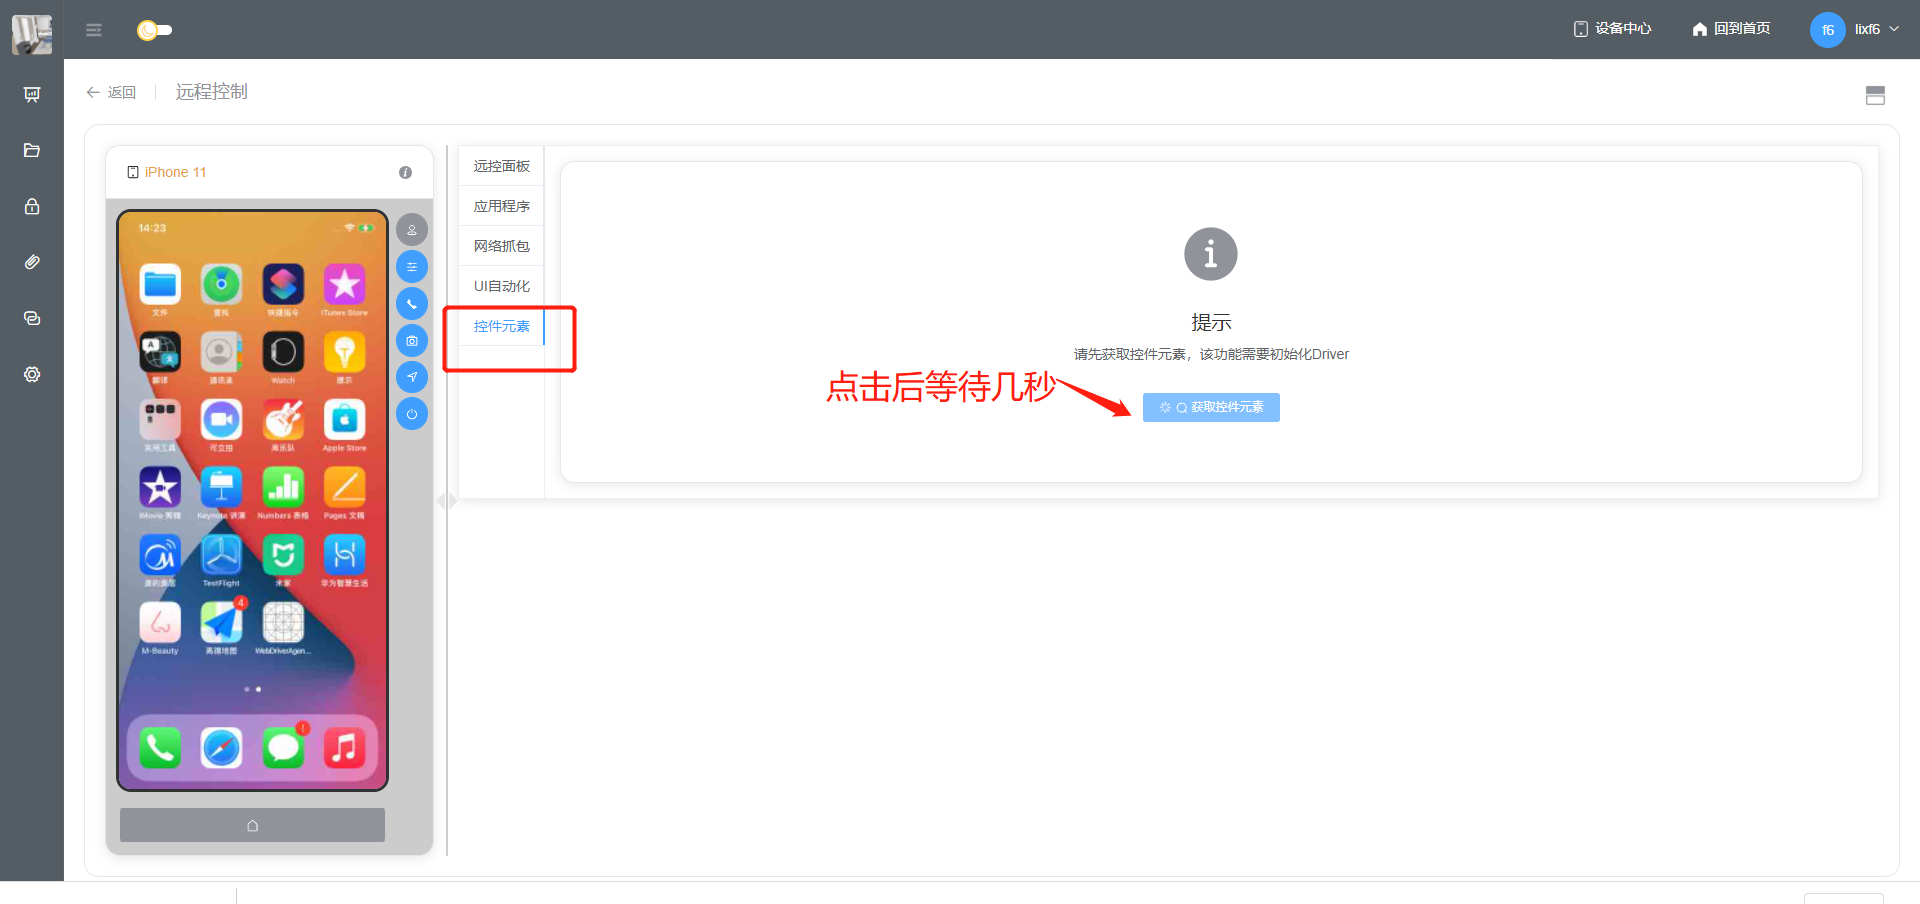1920x904 pixels.
Task: Open the paperclip icon in left sidebar
Action: pyautogui.click(x=32, y=262)
